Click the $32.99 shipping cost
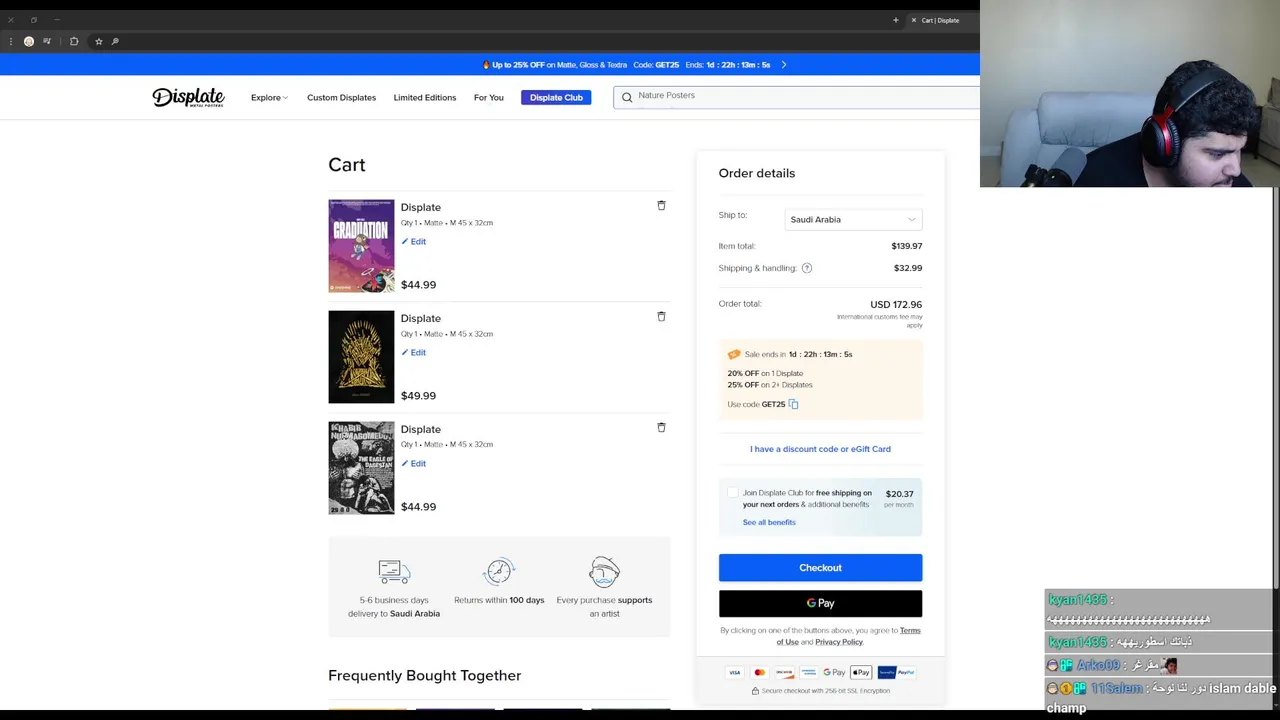The image size is (1280, 720). [x=908, y=268]
